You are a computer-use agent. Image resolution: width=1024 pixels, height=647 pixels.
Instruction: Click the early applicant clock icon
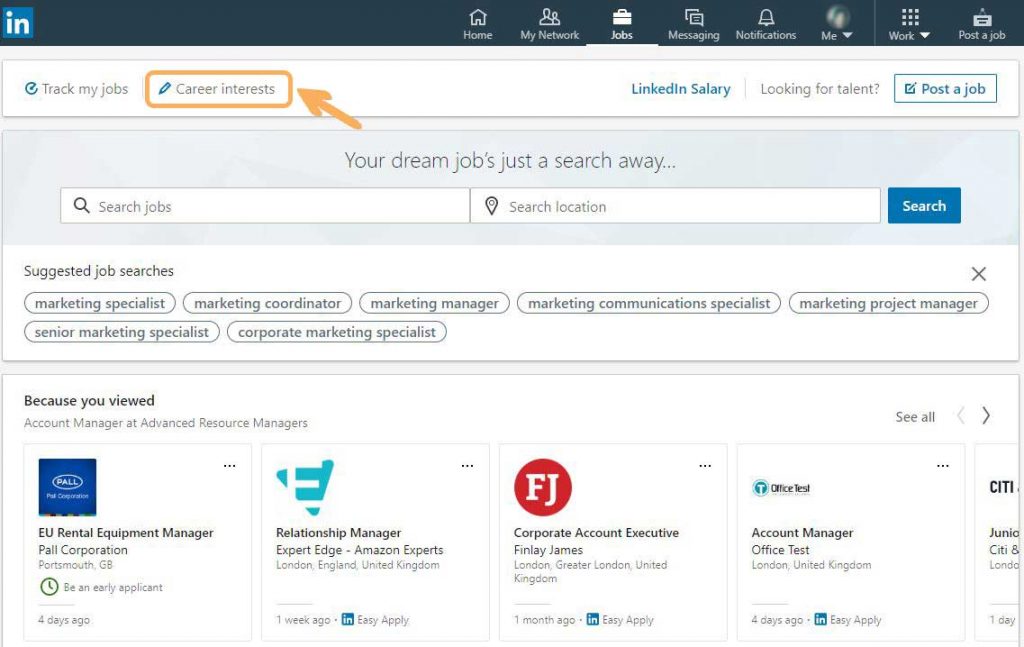49,587
